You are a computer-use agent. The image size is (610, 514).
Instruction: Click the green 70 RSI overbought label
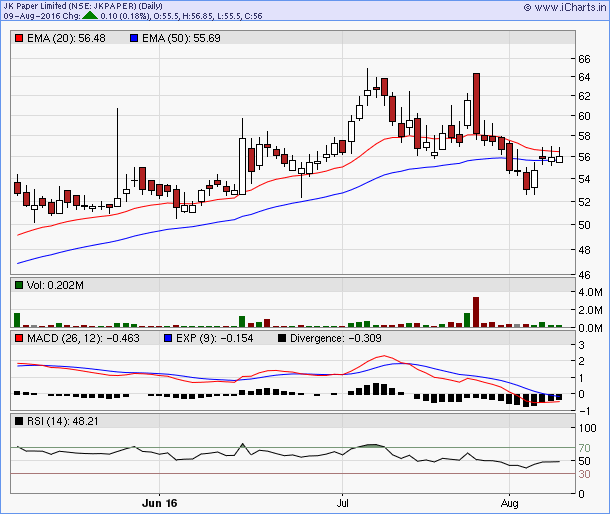tap(584, 448)
